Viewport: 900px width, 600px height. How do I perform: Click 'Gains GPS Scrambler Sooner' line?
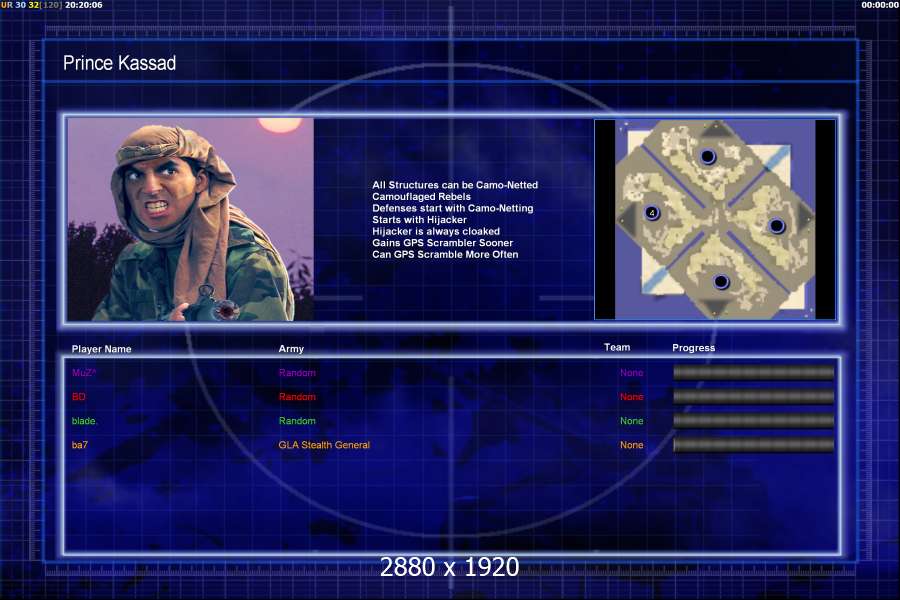point(443,242)
